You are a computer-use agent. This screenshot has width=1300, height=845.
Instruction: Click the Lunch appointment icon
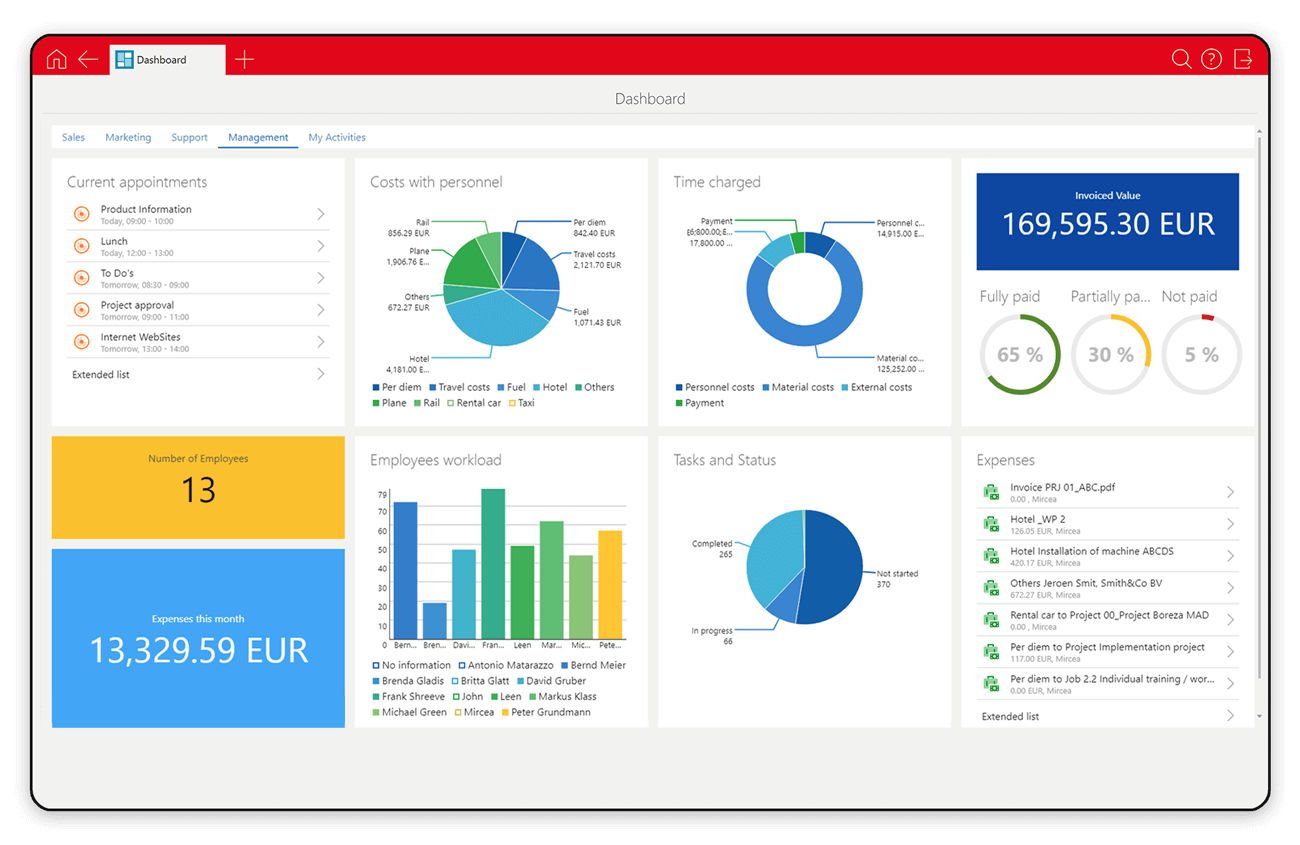coord(82,246)
